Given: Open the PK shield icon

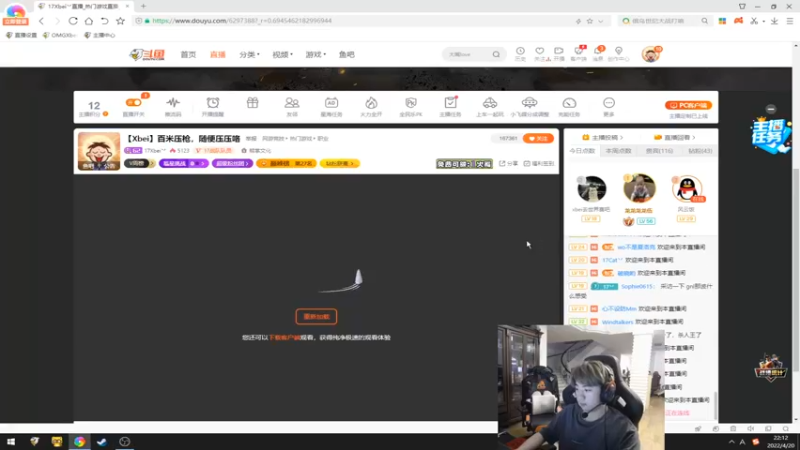Looking at the screenshot, I should [x=411, y=103].
